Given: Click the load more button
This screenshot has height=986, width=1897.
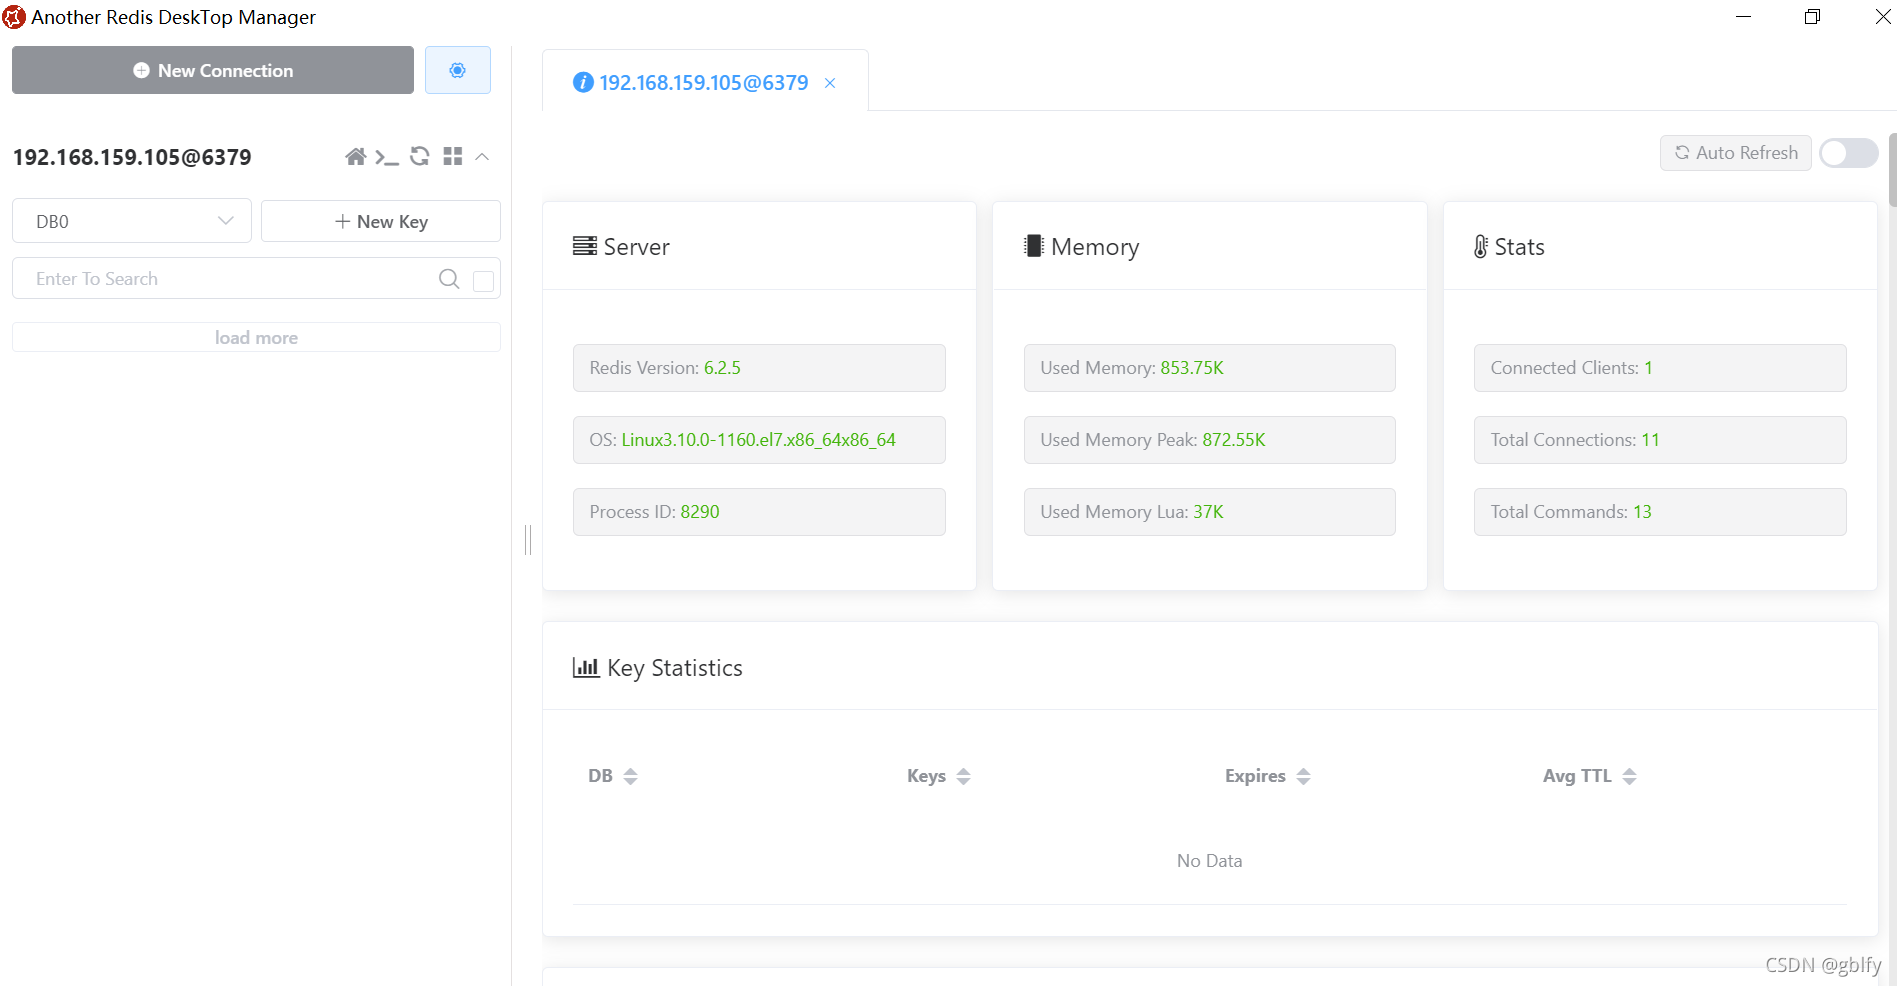Looking at the screenshot, I should tap(256, 337).
